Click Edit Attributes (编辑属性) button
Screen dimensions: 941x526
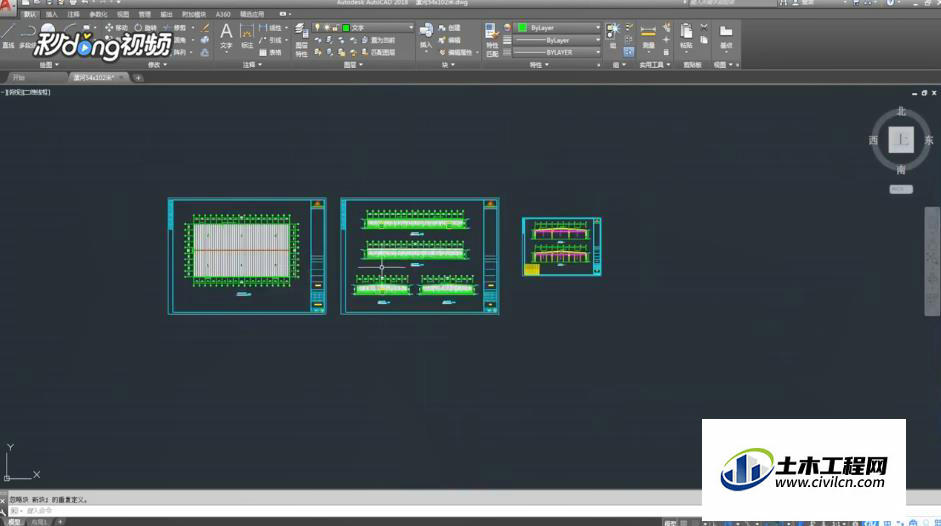tap(455, 52)
